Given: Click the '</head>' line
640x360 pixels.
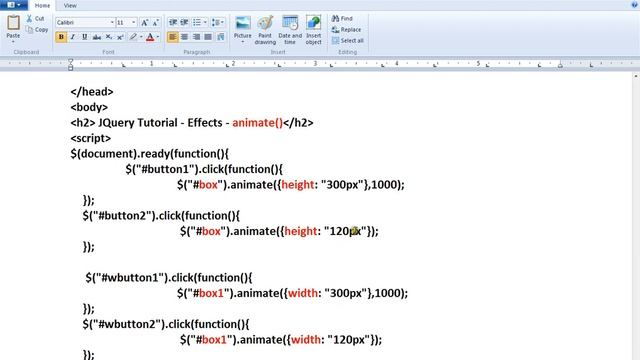Looking at the screenshot, I should click(92, 92).
